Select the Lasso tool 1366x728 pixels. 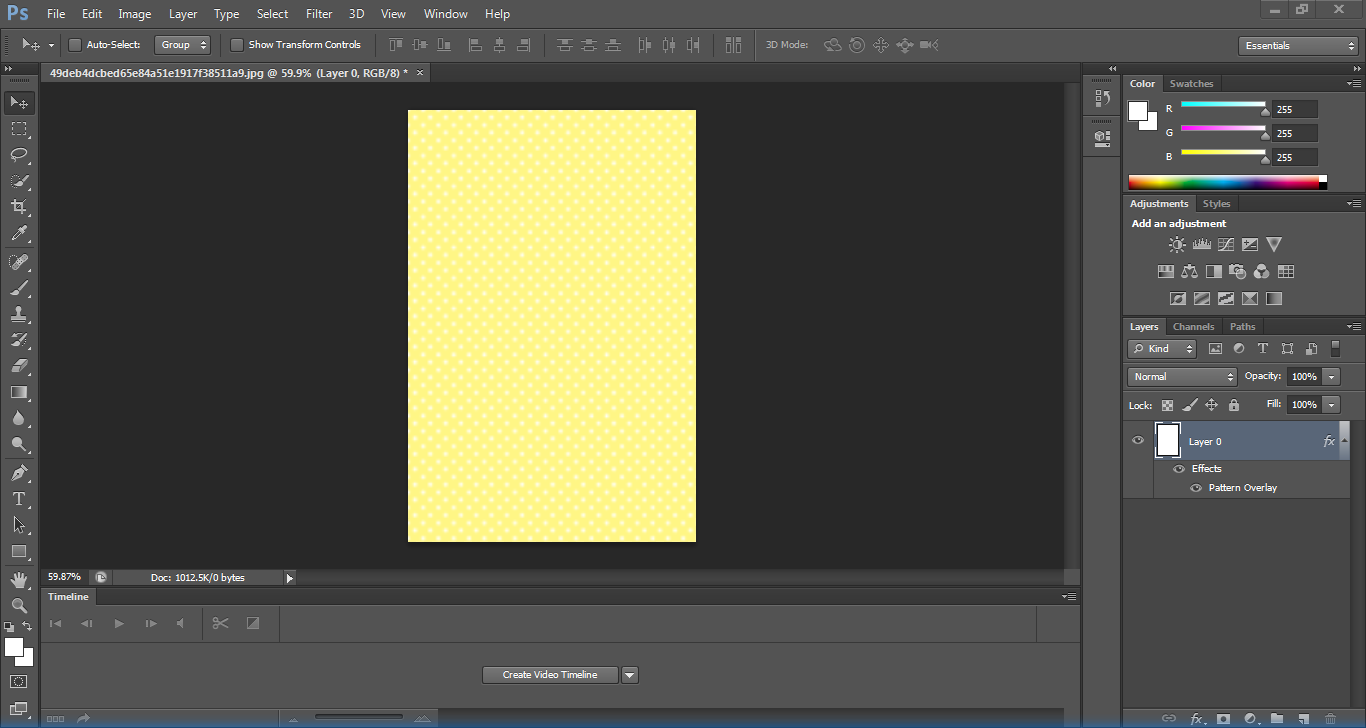click(x=19, y=155)
